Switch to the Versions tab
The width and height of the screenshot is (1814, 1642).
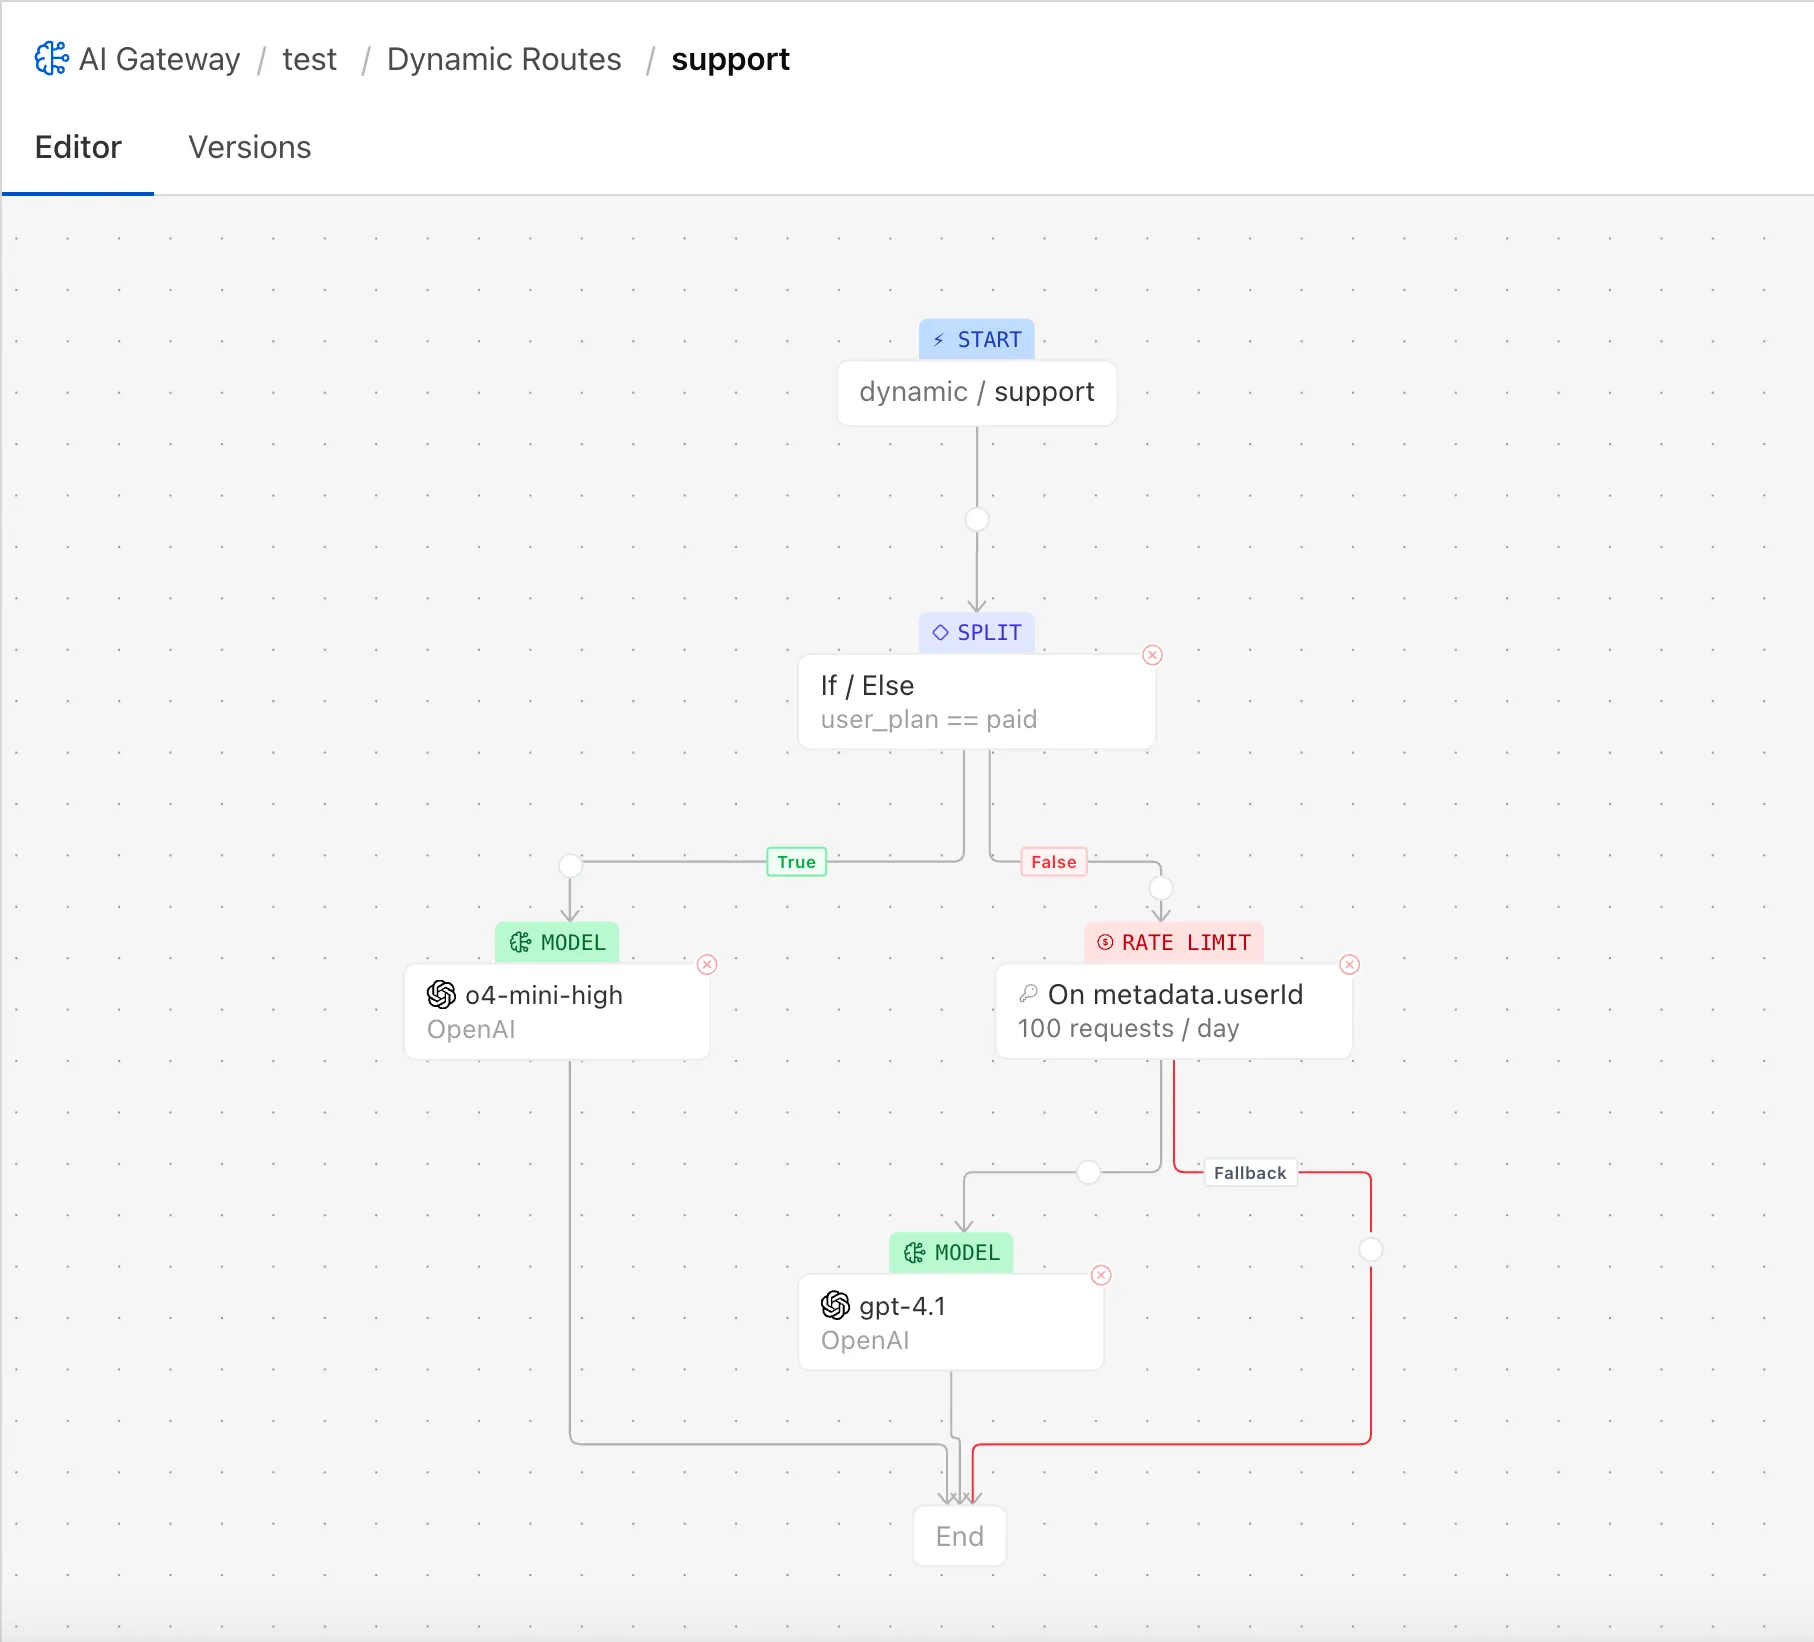tap(249, 147)
